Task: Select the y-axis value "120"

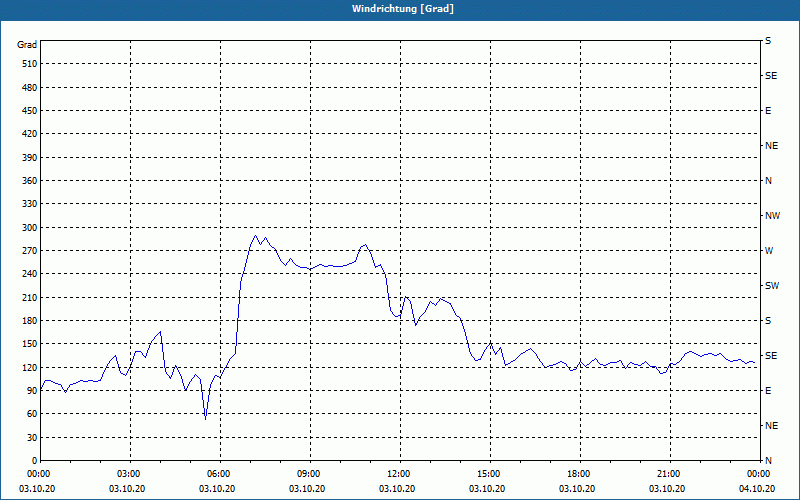Action: click(30, 367)
